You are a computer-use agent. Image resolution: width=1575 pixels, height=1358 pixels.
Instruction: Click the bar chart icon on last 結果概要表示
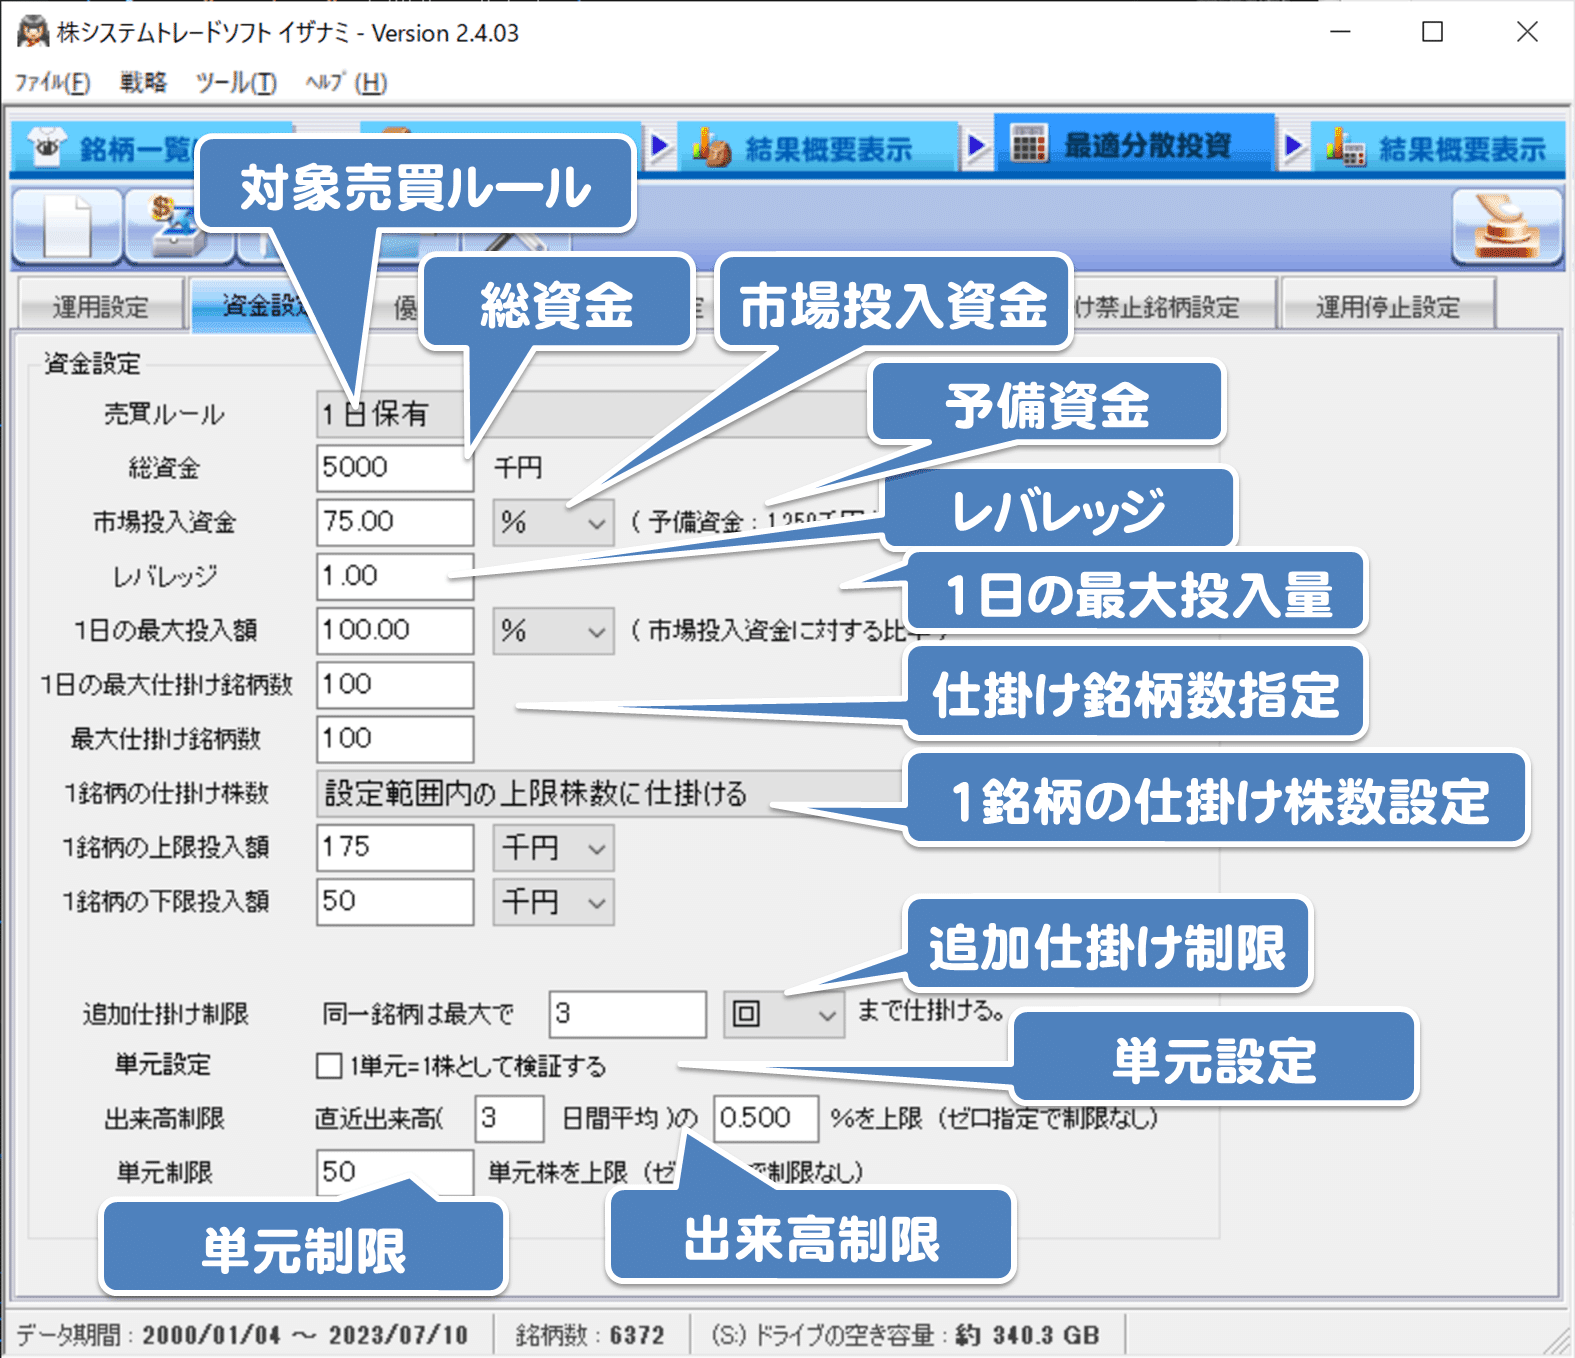coord(1346,149)
